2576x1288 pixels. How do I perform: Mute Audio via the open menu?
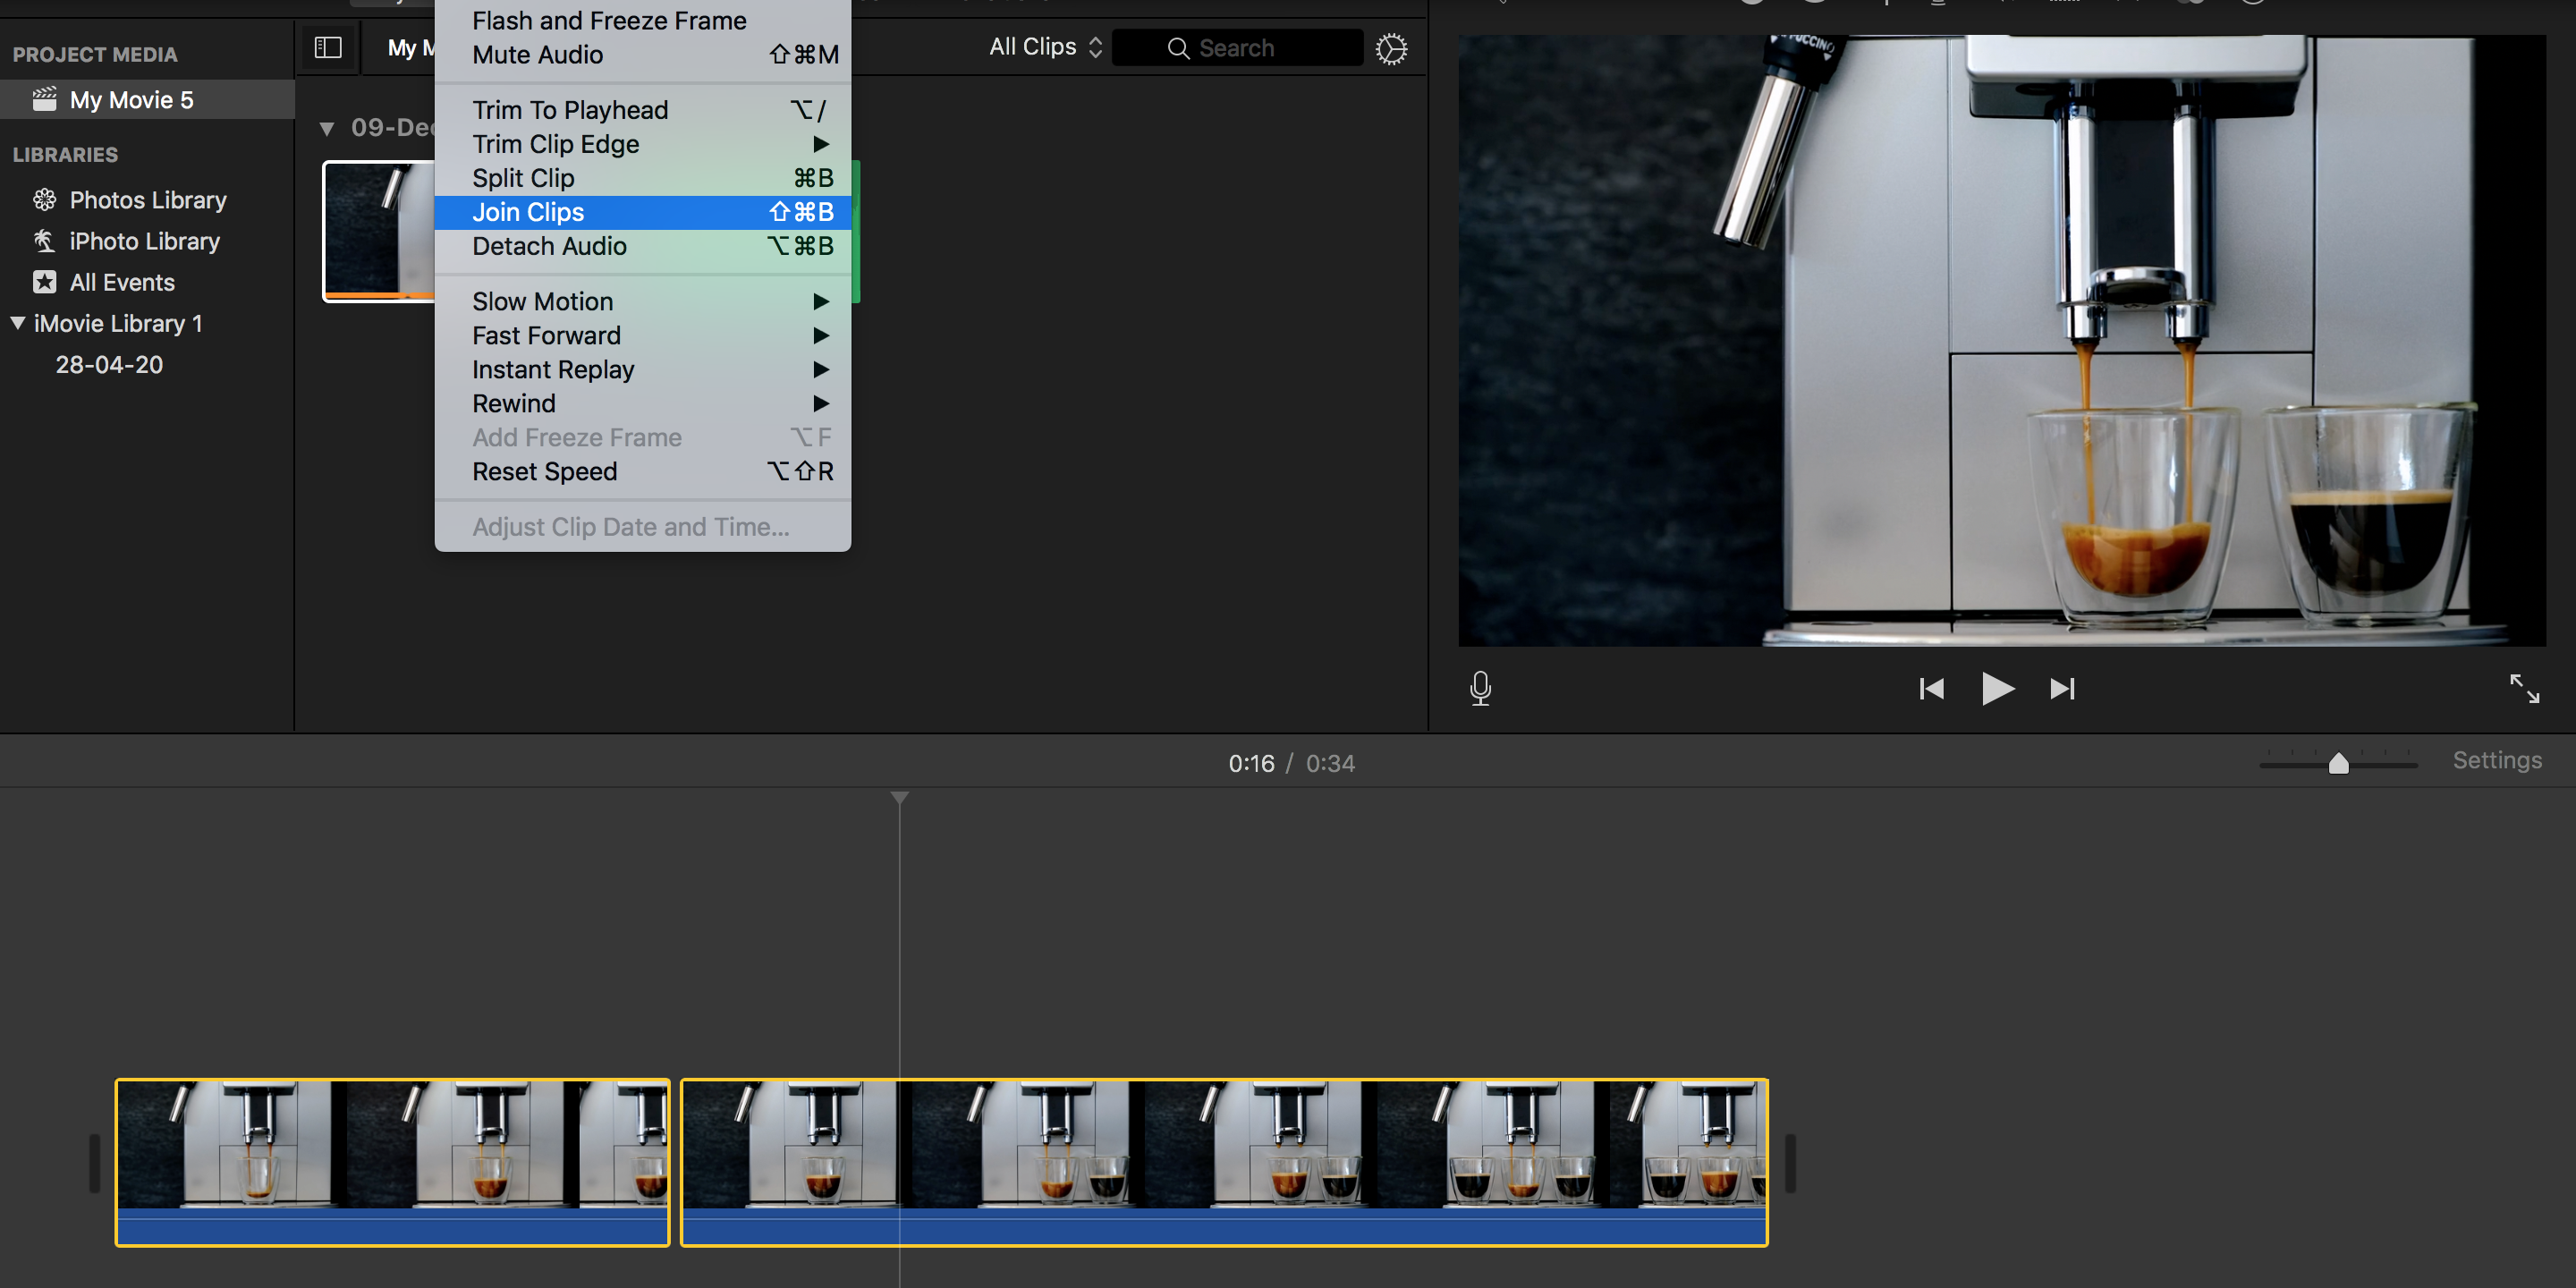[537, 55]
